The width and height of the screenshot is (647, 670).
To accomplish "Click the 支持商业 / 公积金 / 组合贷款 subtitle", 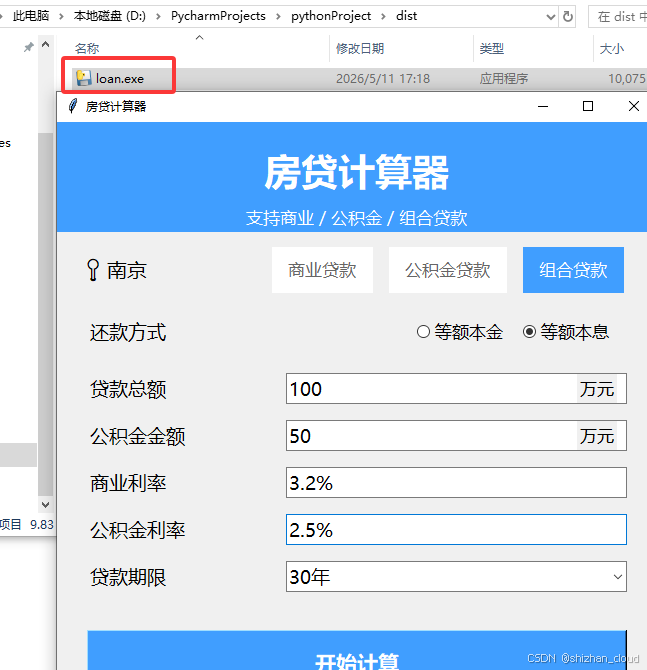I will 356,218.
